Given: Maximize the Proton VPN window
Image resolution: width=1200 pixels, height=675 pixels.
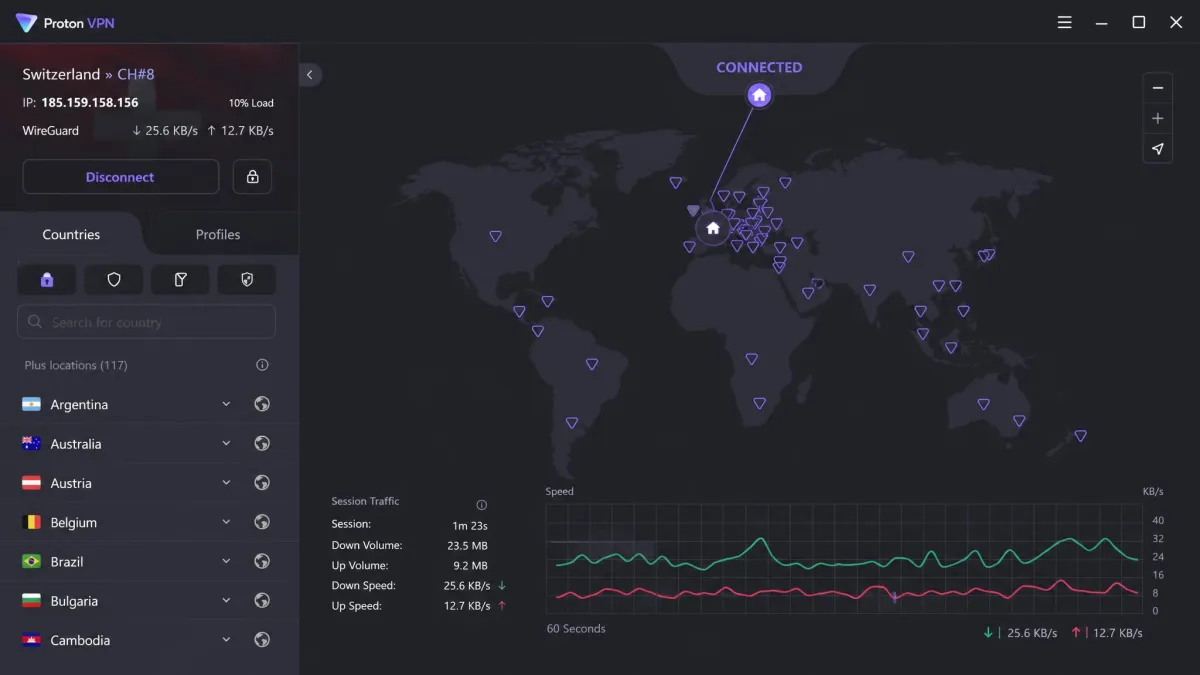Looking at the screenshot, I should 1138,22.
